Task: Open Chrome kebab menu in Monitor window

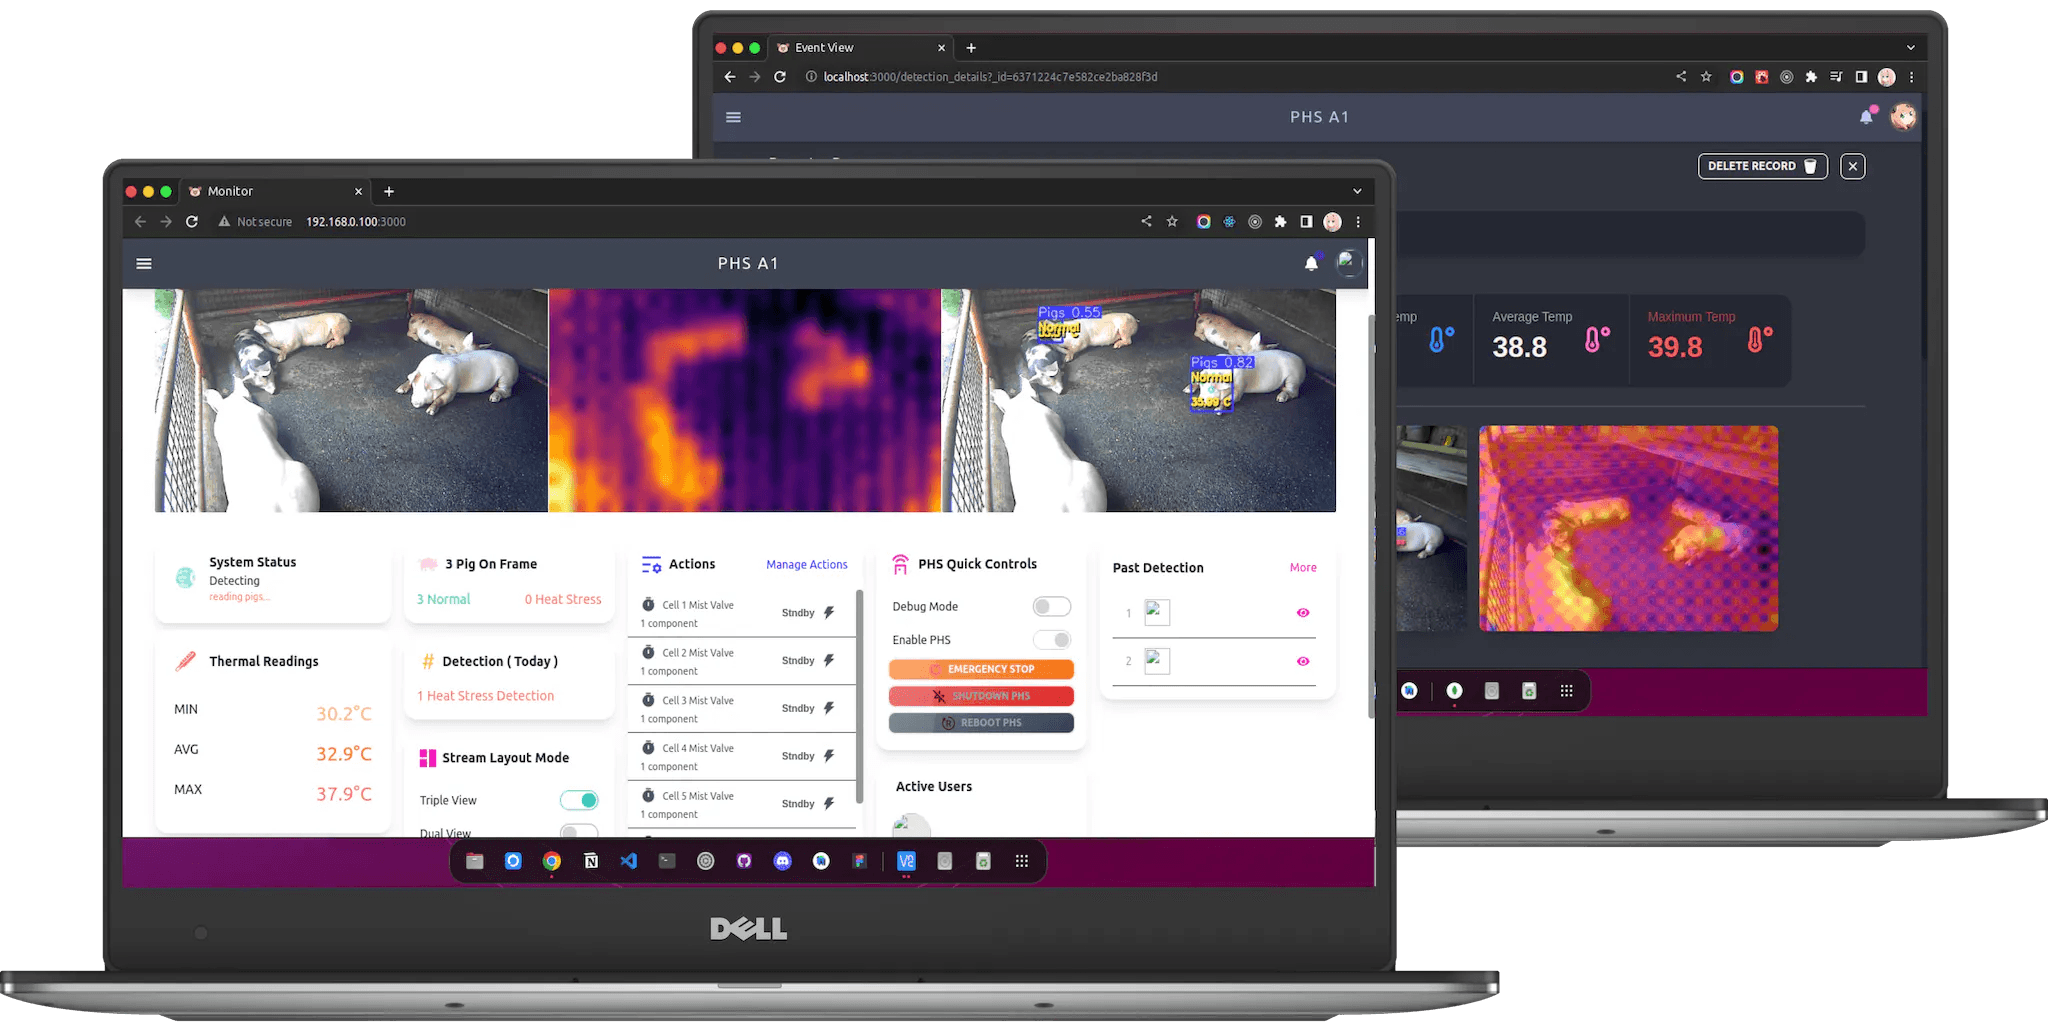Action: click(x=1358, y=222)
